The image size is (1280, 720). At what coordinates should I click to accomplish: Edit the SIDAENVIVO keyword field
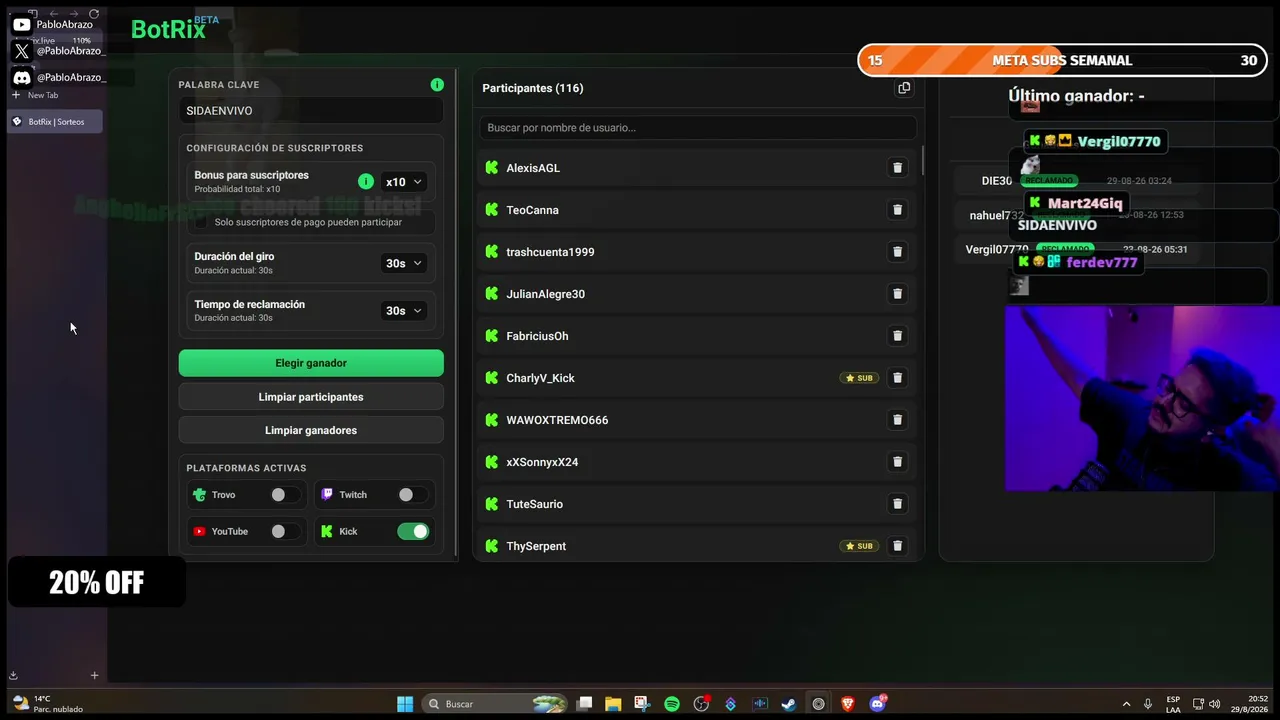click(x=311, y=111)
